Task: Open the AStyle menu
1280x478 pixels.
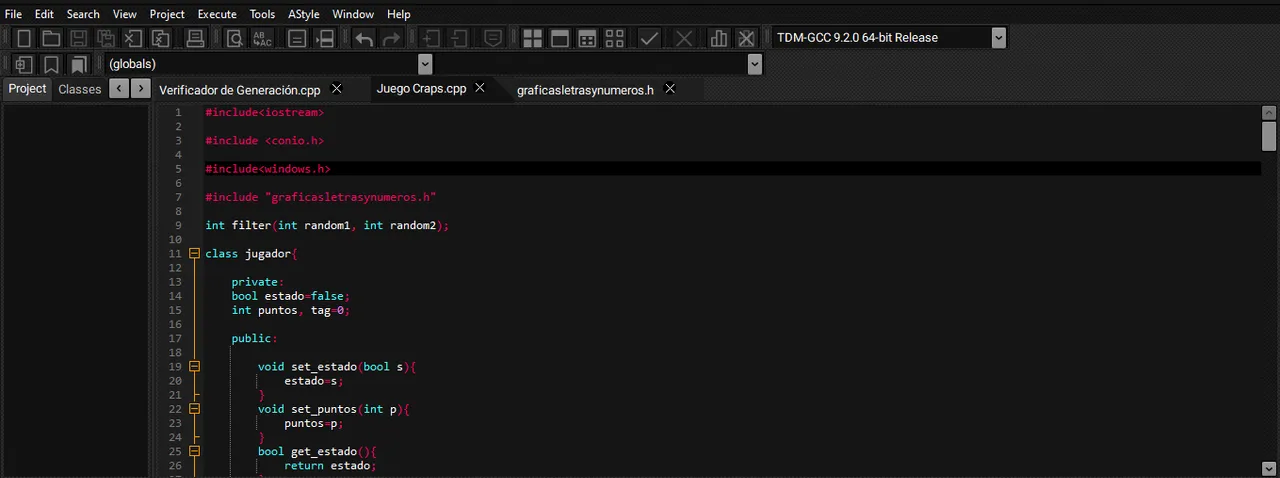Action: [305, 14]
